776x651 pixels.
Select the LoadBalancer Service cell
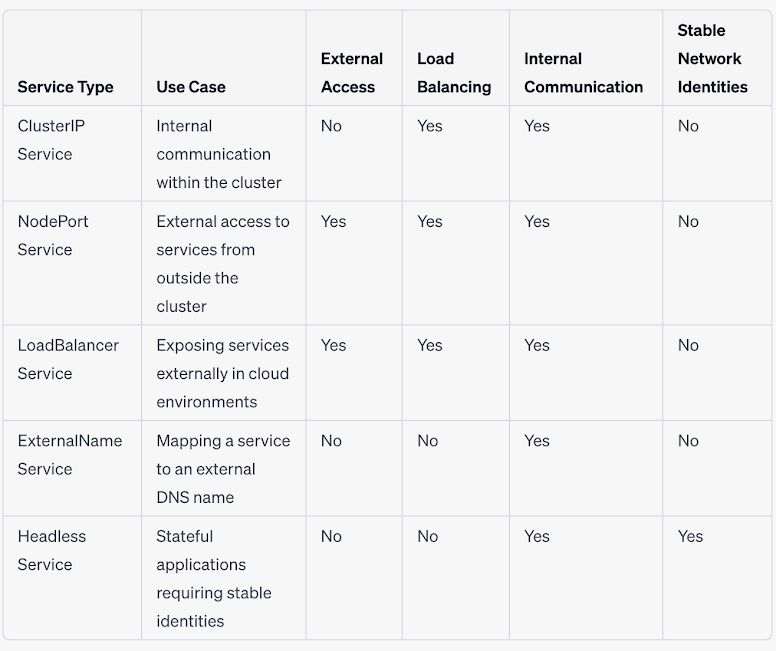point(68,359)
